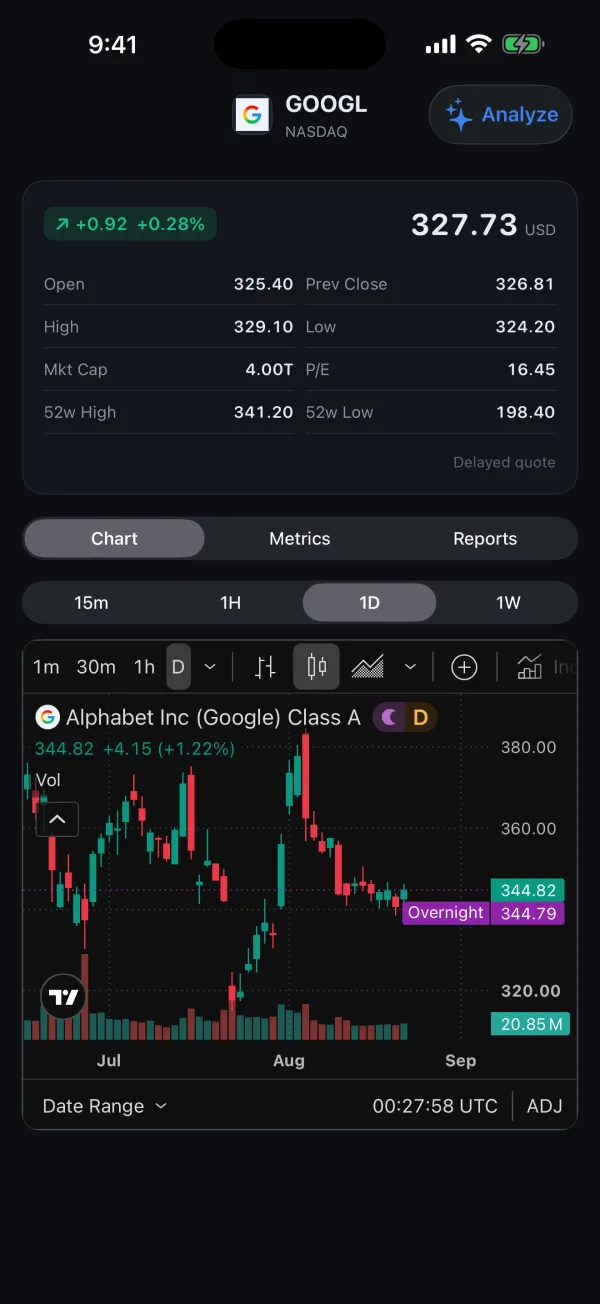Select the area chart style icon
Image resolution: width=600 pixels, height=1304 pixels.
(368, 667)
